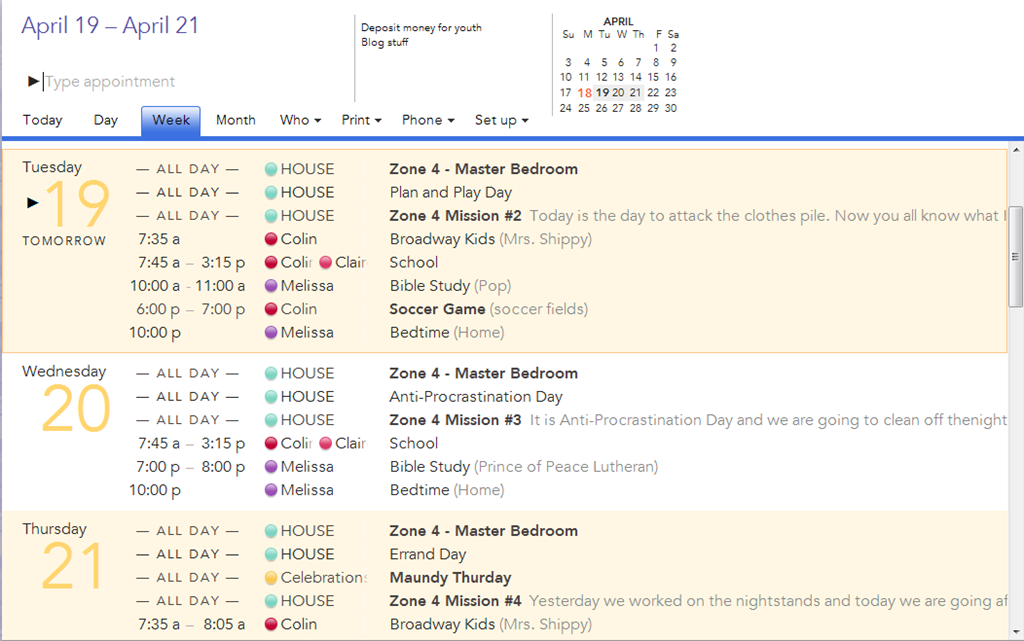The image size is (1024, 641).
Task: Click the vertical scrollbar thumb
Action: pos(1016,257)
